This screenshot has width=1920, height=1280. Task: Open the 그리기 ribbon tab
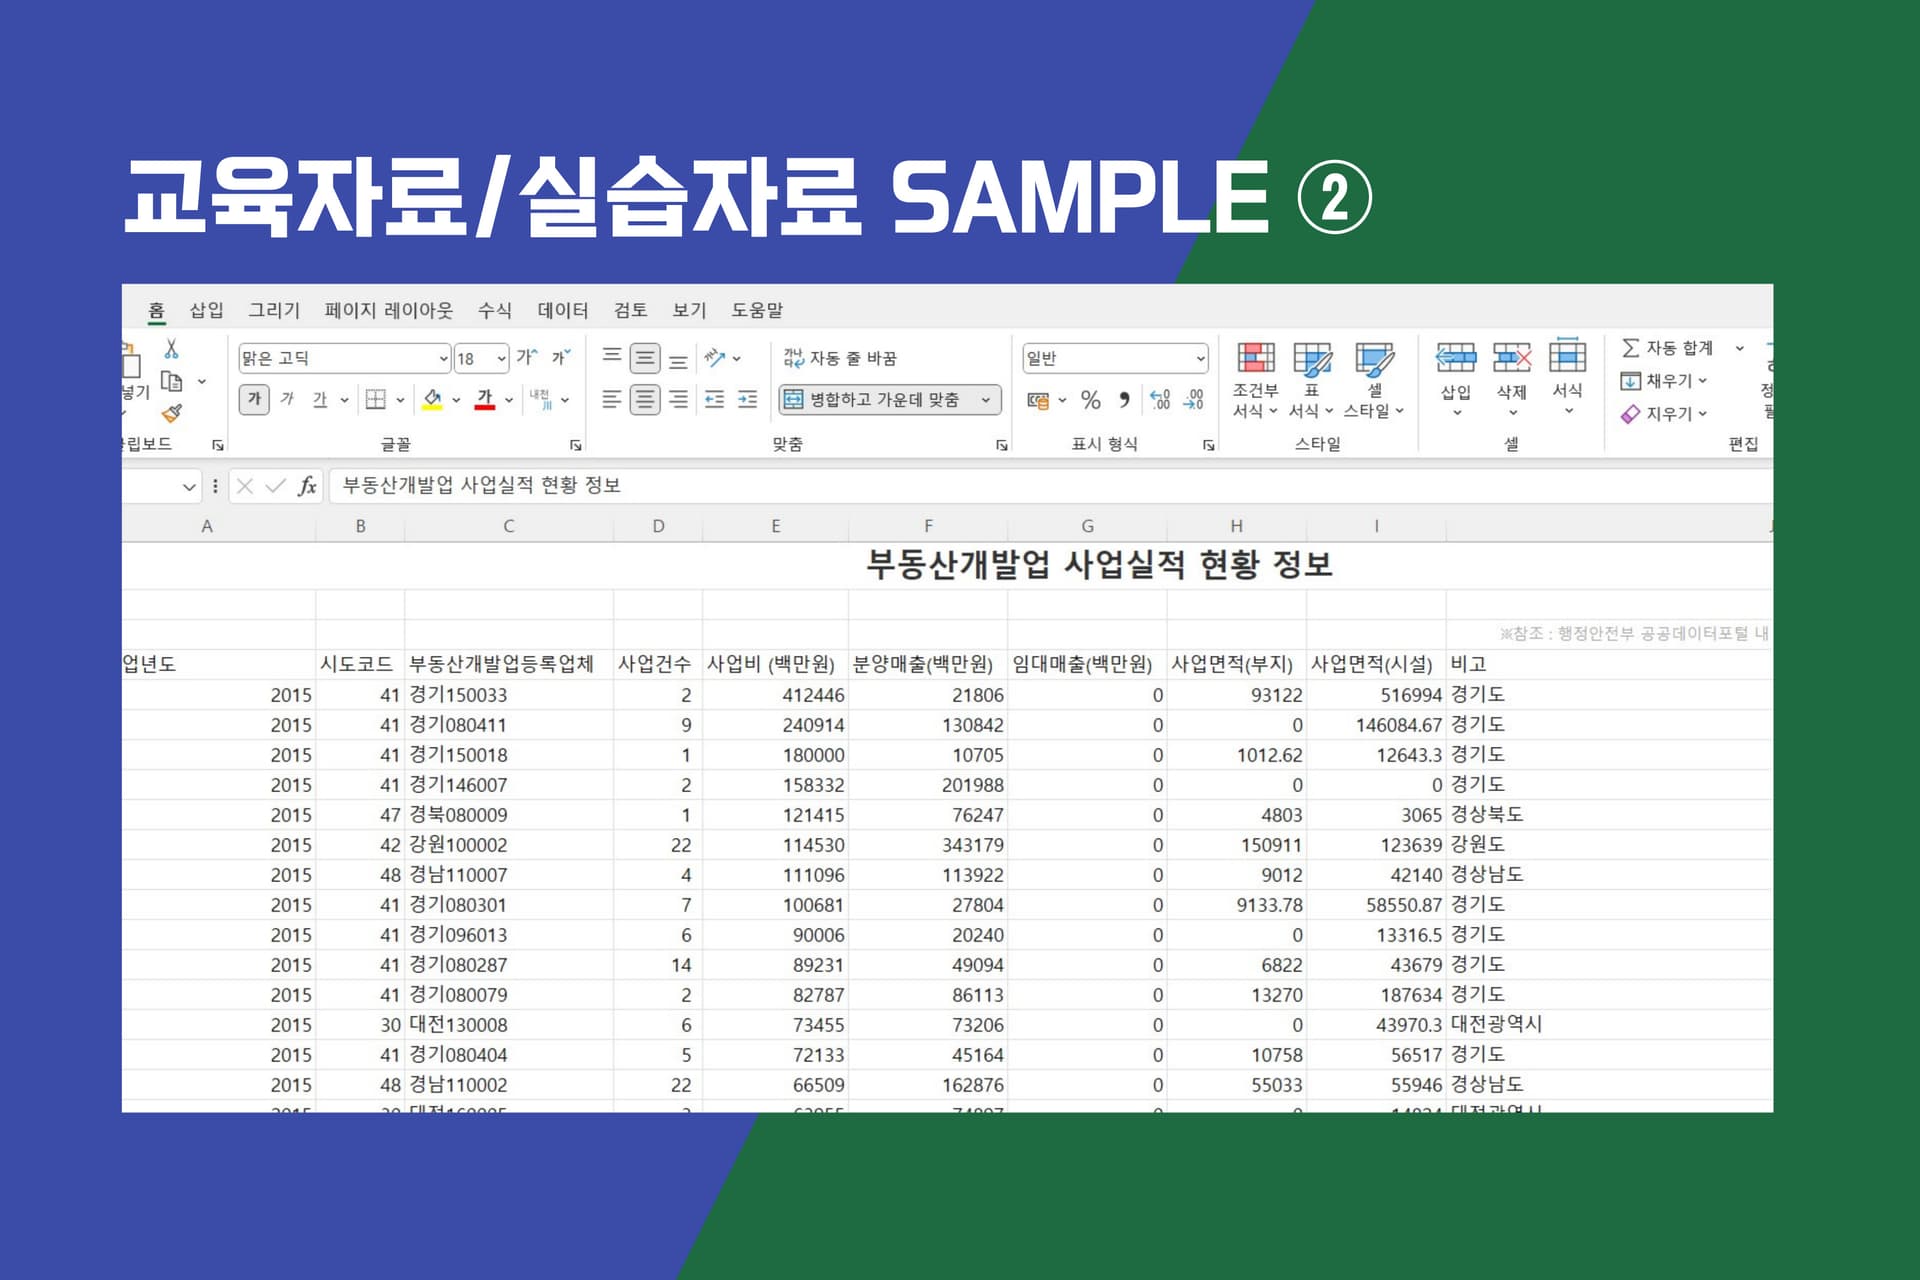[x=274, y=310]
